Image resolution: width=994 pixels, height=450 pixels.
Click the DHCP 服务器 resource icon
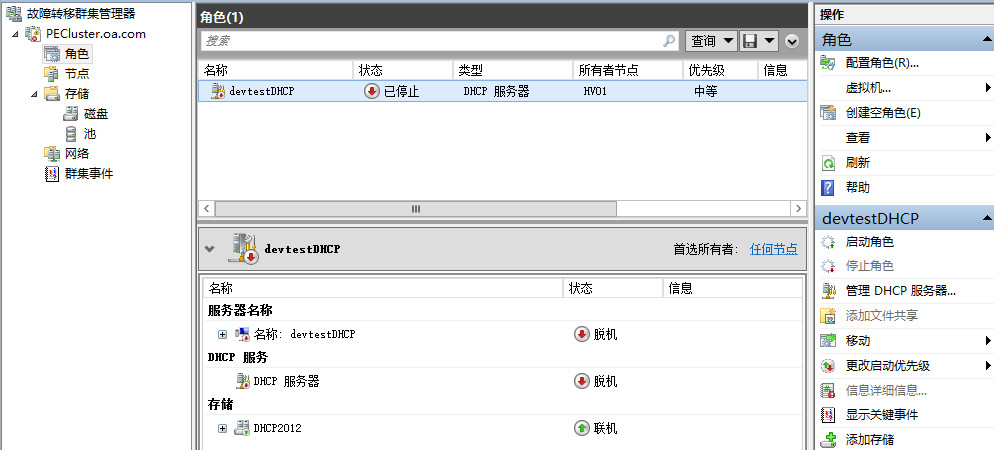[x=242, y=381]
